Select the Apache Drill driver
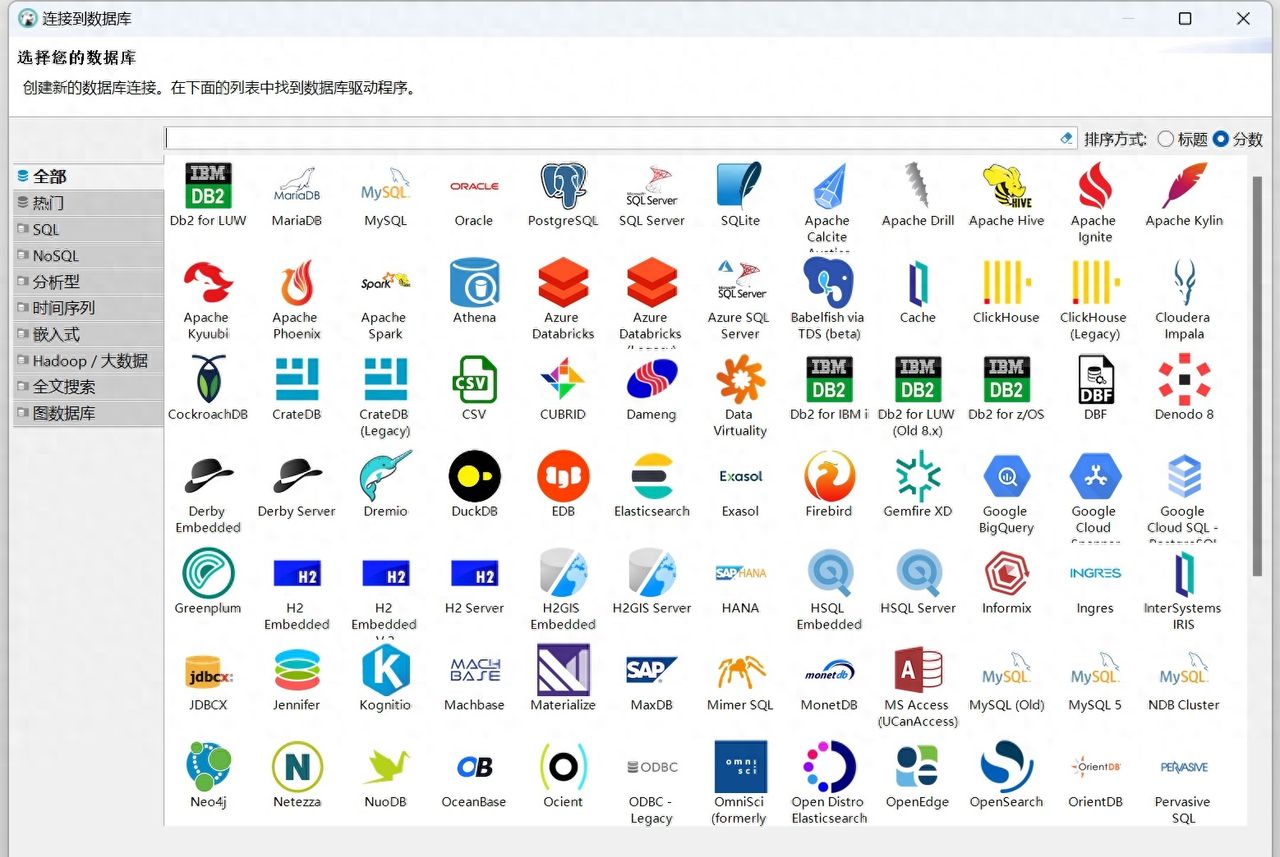Image resolution: width=1280 pixels, height=857 pixels. (918, 186)
